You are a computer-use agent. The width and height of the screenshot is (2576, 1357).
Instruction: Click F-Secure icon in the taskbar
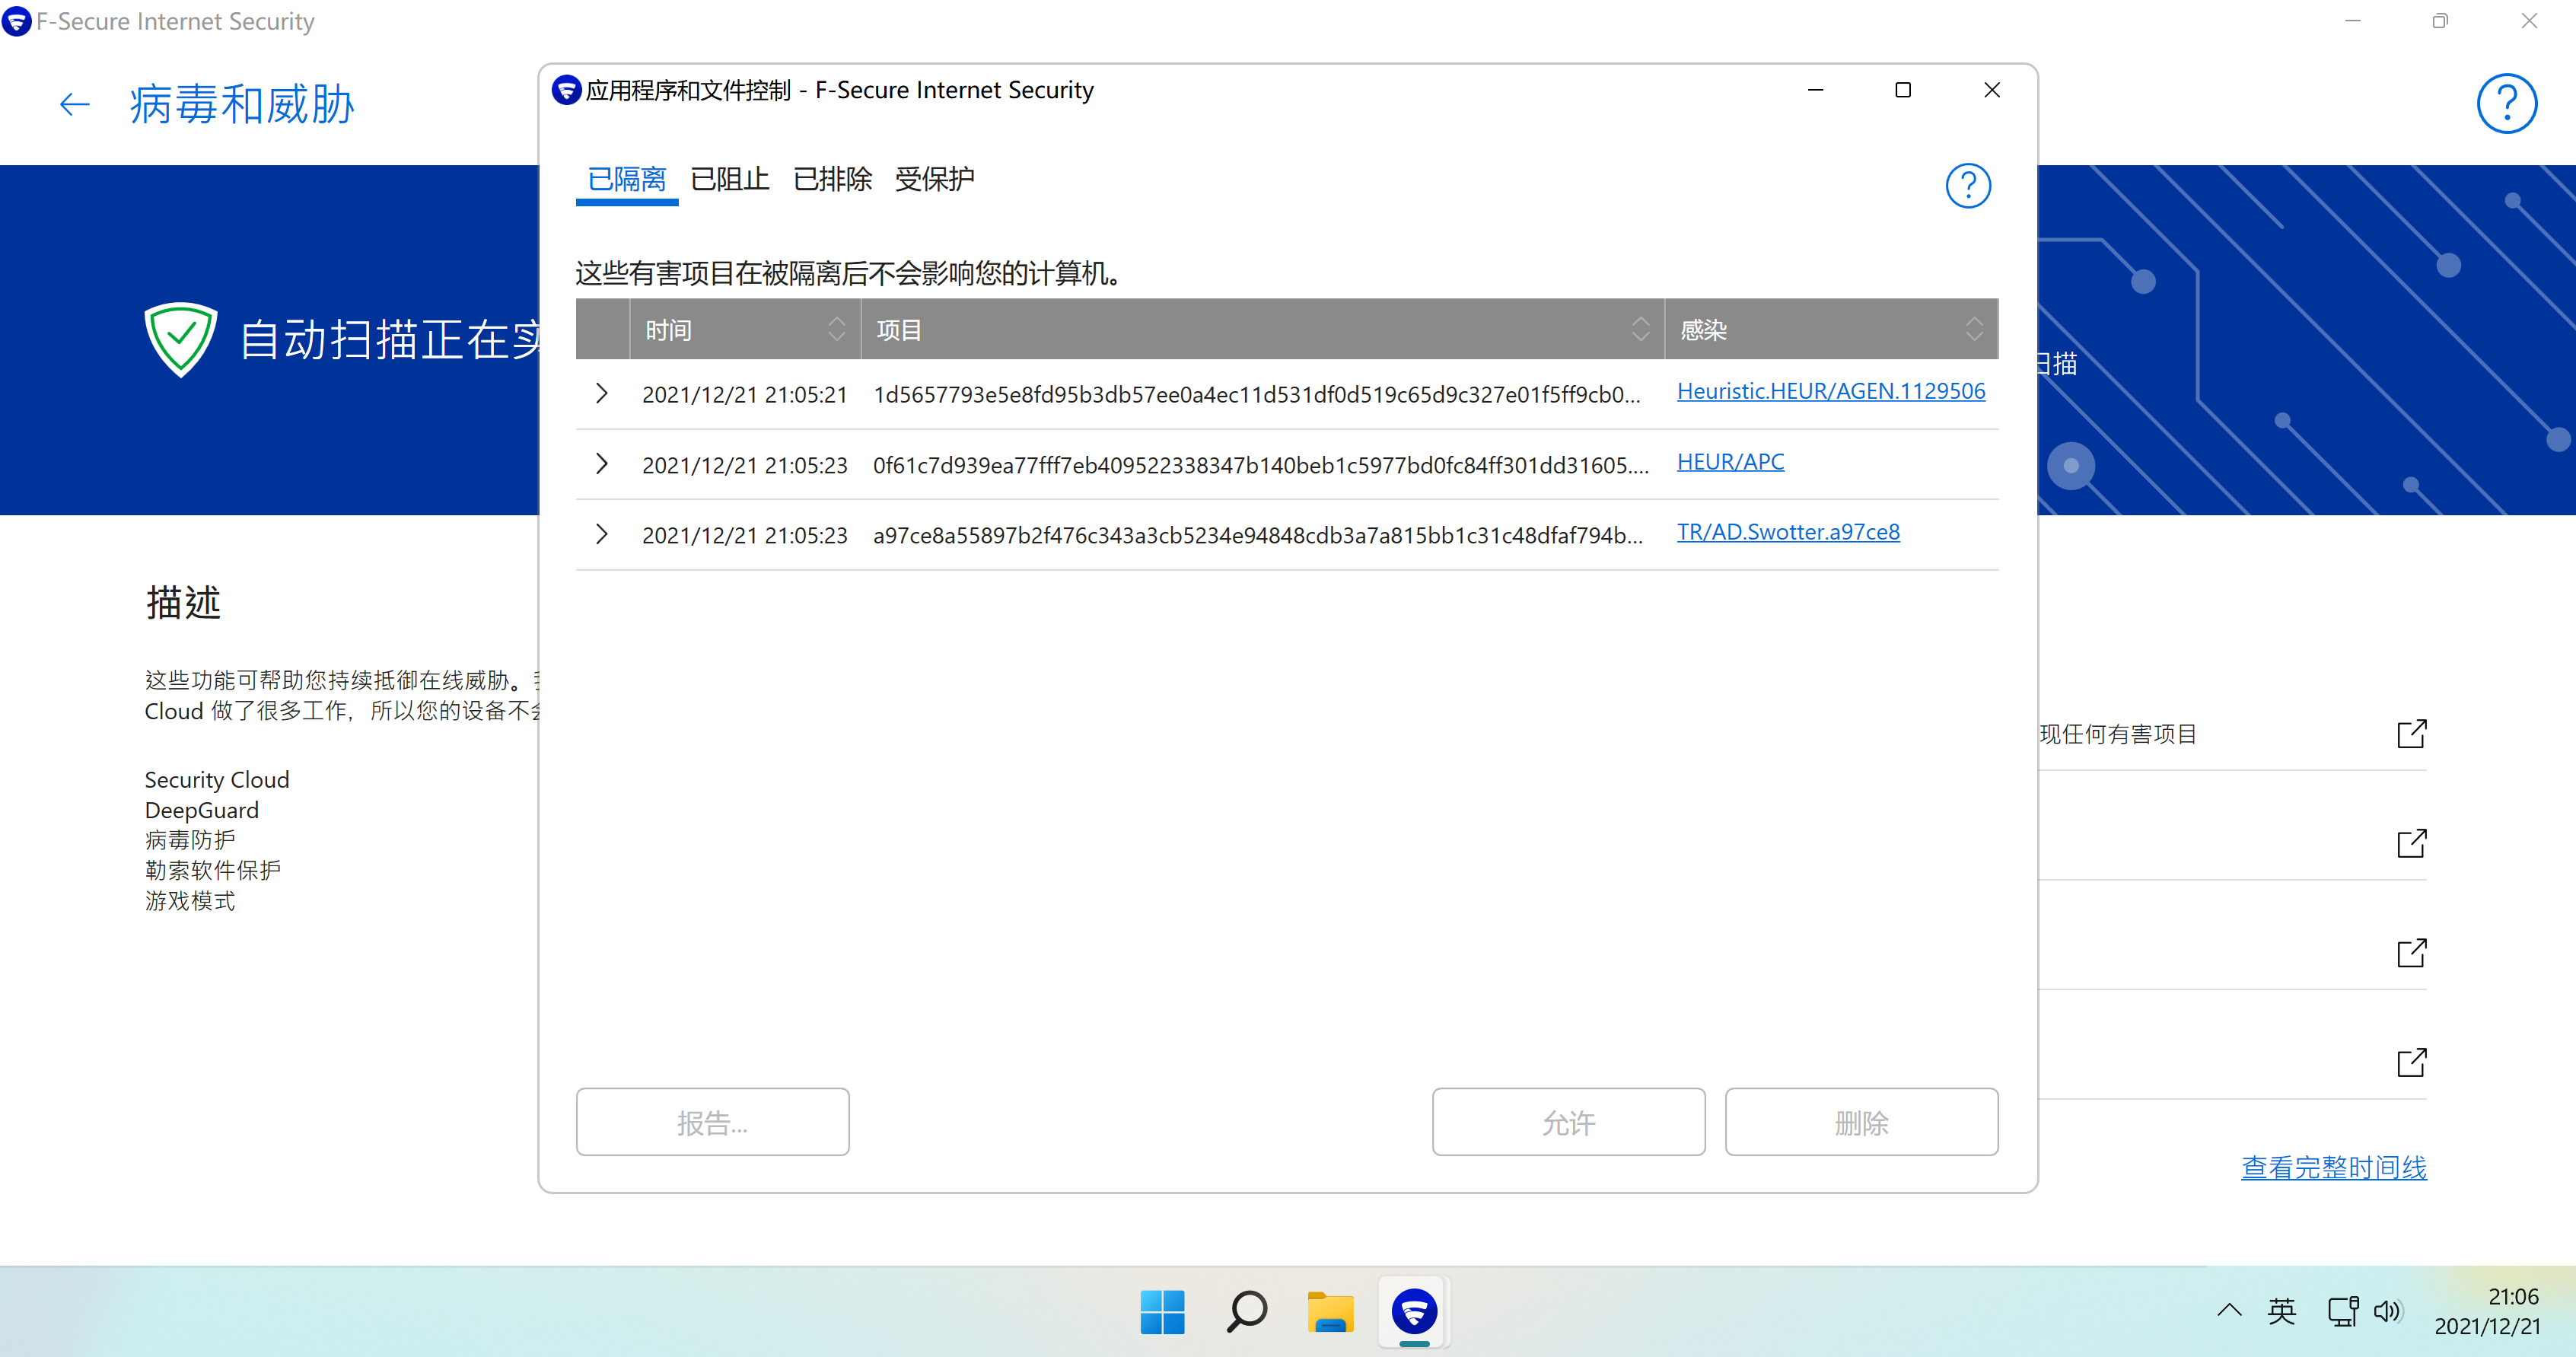click(x=1414, y=1312)
